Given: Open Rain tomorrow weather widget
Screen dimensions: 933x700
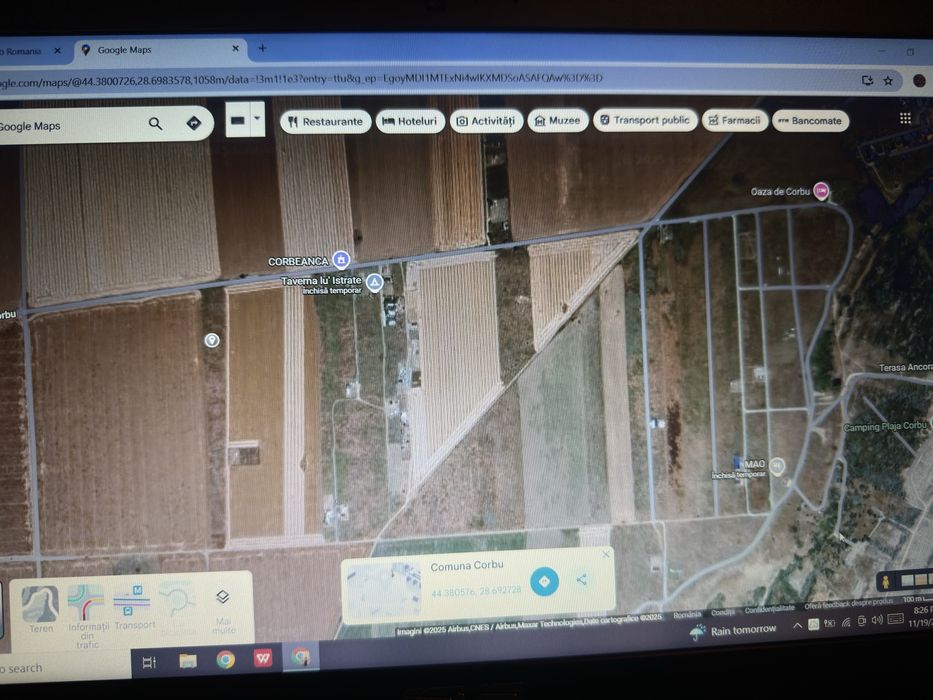Looking at the screenshot, I should pyautogui.click(x=733, y=631).
